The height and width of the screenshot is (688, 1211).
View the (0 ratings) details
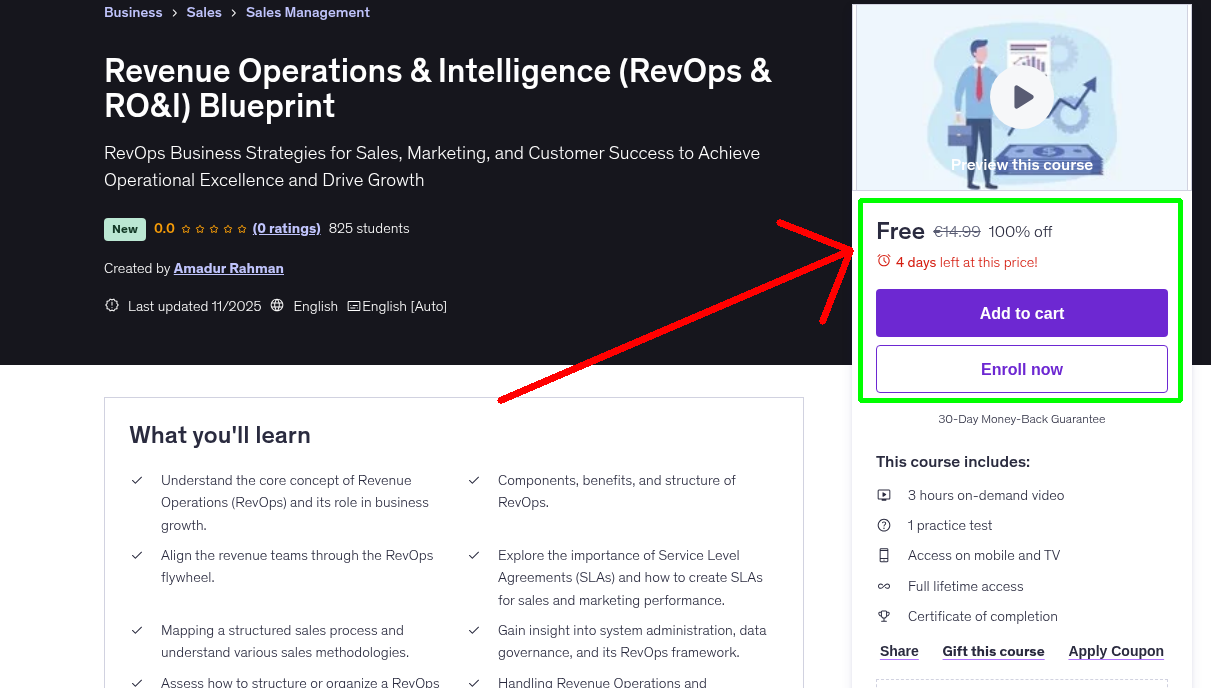[x=286, y=228]
